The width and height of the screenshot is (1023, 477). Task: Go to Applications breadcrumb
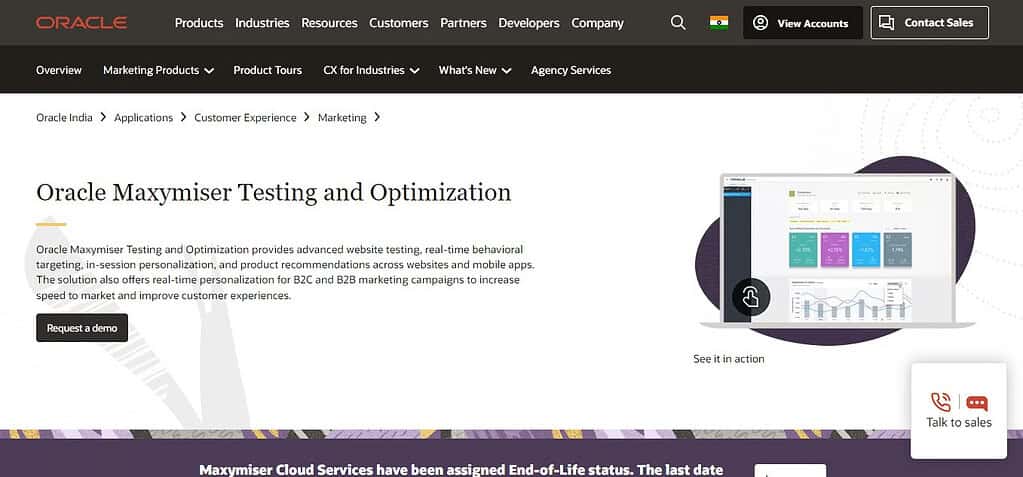pyautogui.click(x=144, y=117)
